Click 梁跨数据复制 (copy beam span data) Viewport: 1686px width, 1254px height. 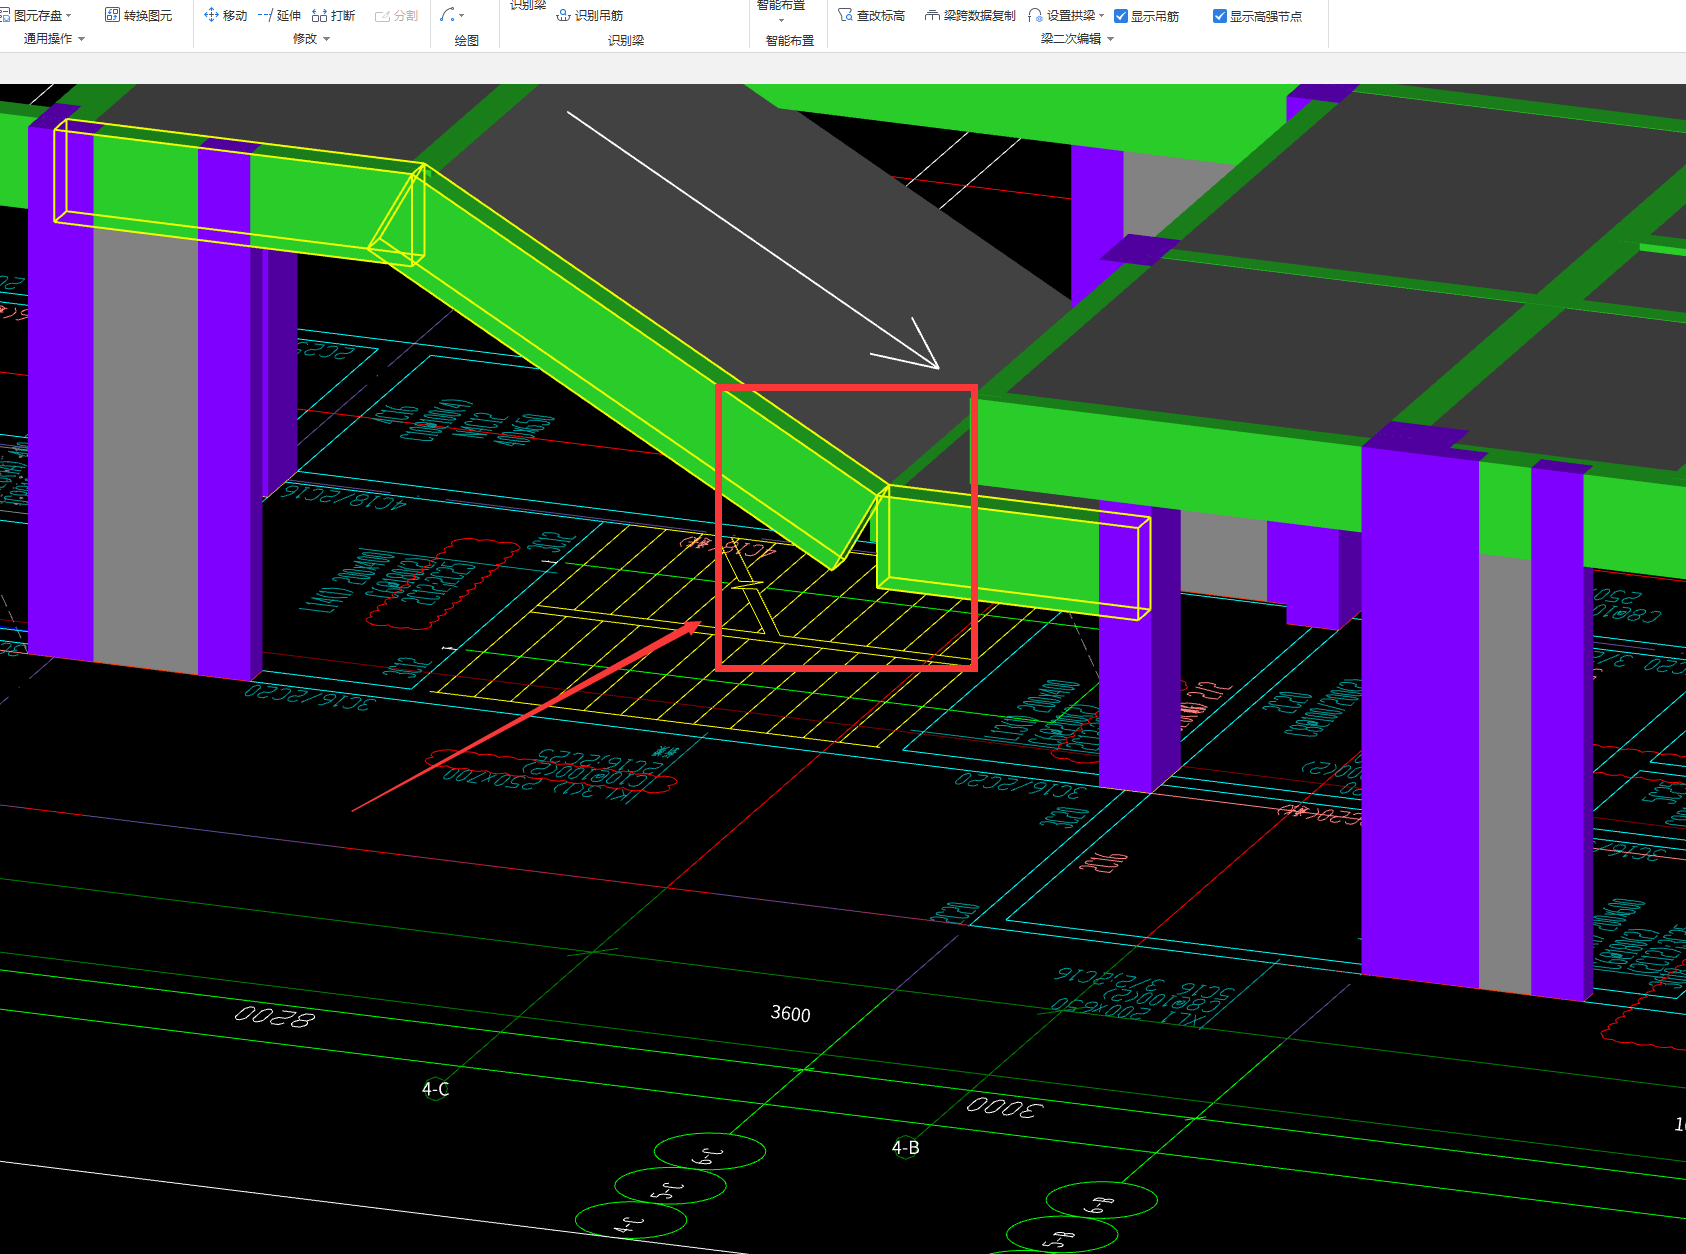click(970, 15)
